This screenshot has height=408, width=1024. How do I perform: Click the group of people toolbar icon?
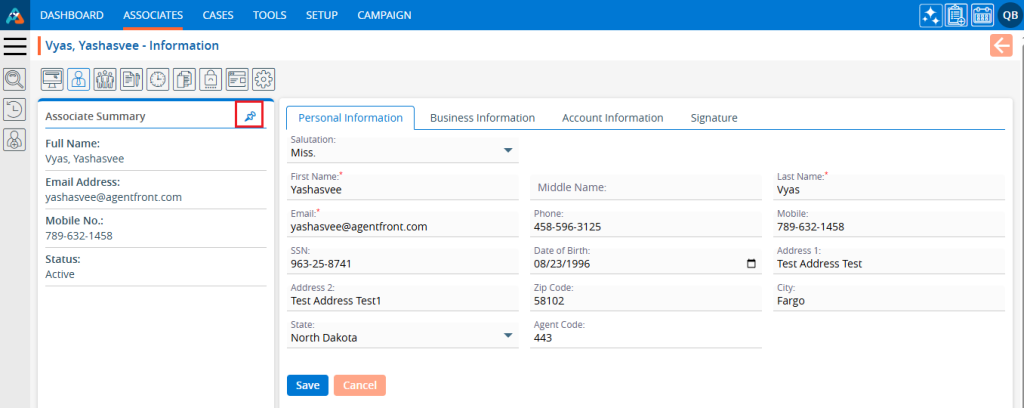(105, 79)
